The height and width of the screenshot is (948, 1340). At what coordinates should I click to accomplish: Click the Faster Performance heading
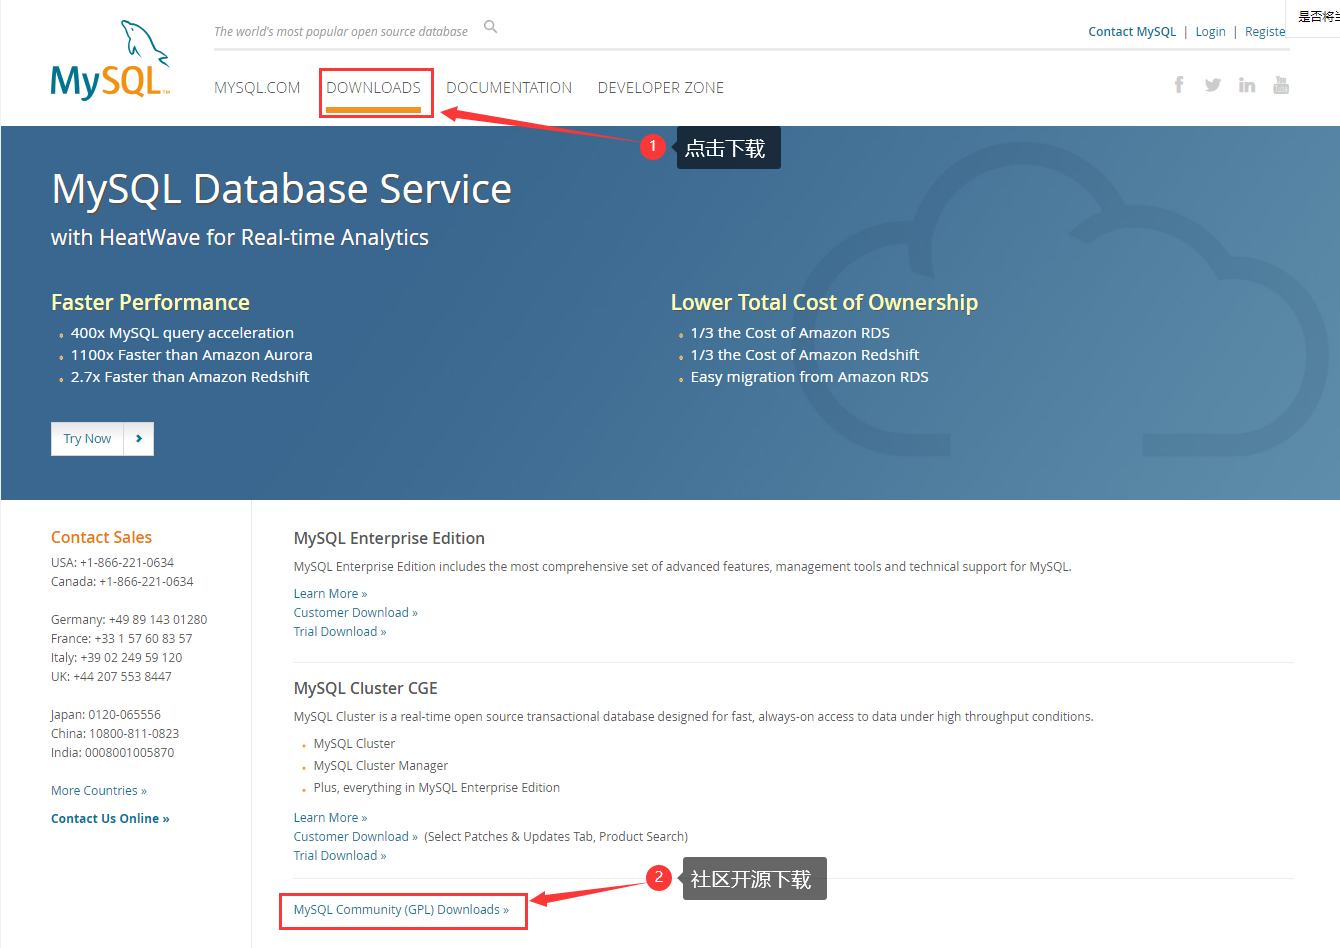pos(150,302)
